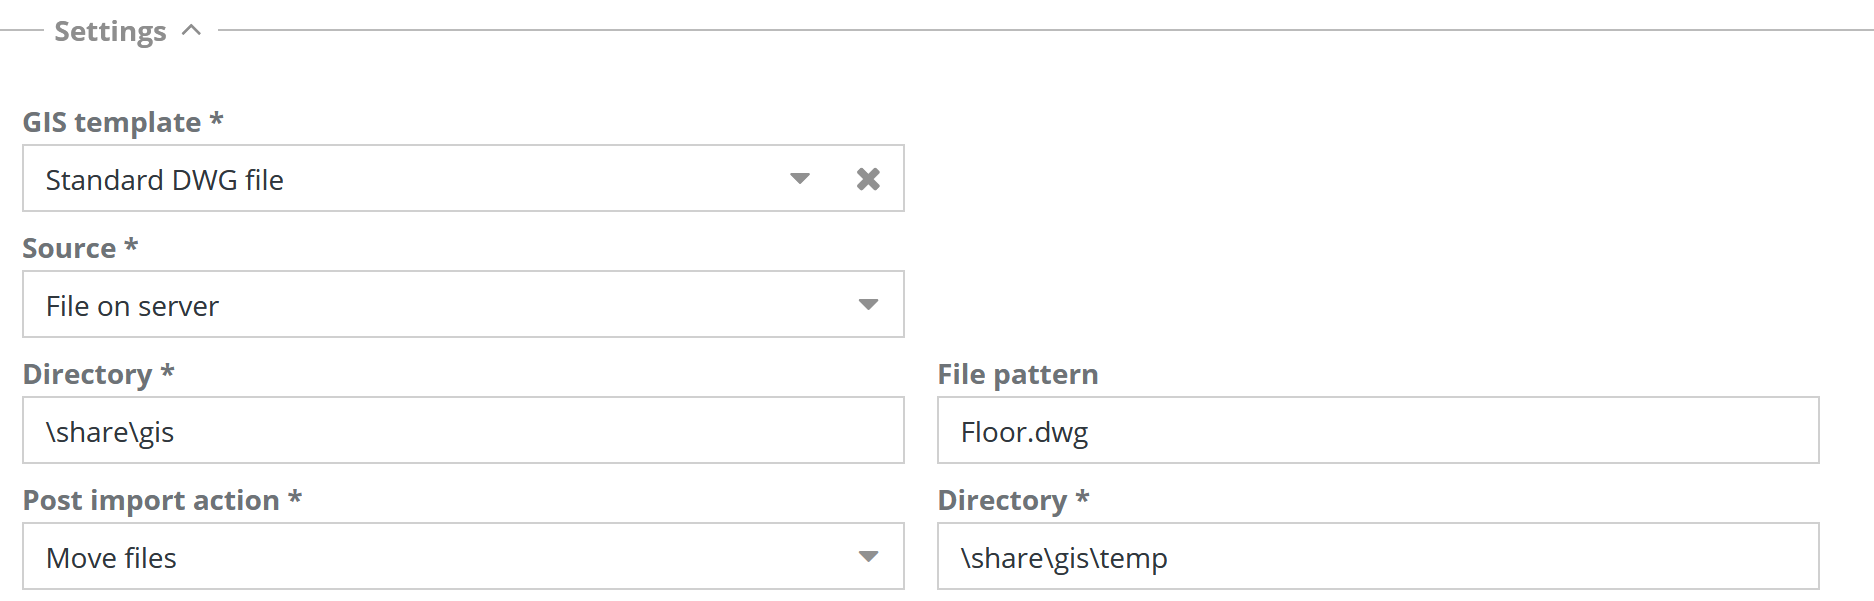Focus the Directory field containing \share\gis\temp
The height and width of the screenshot is (601, 1874).
point(1377,557)
